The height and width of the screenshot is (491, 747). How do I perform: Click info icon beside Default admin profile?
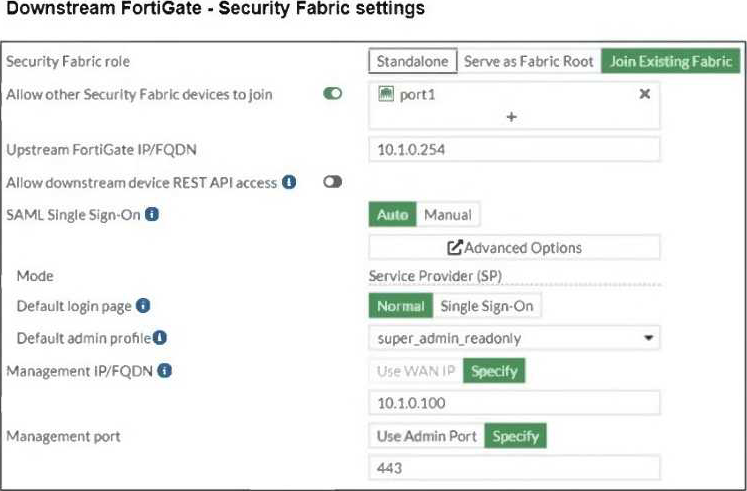point(159,338)
